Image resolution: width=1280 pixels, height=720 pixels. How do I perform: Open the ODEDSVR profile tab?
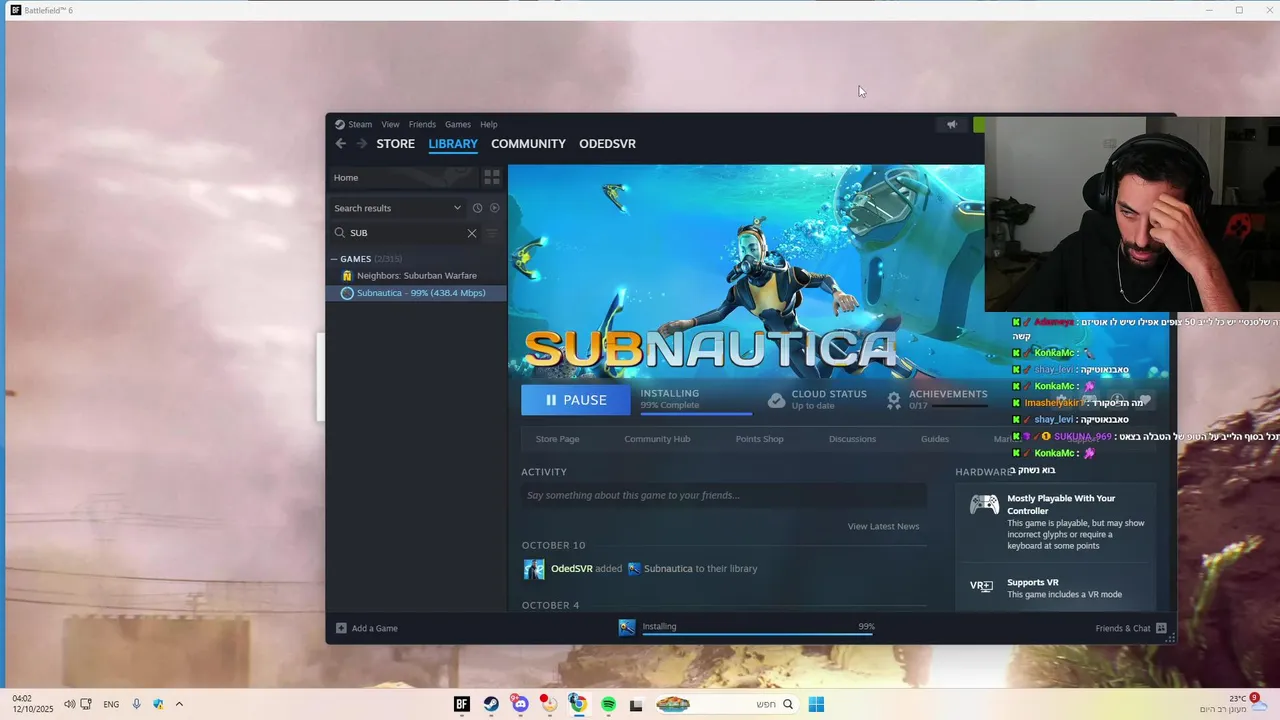[607, 144]
